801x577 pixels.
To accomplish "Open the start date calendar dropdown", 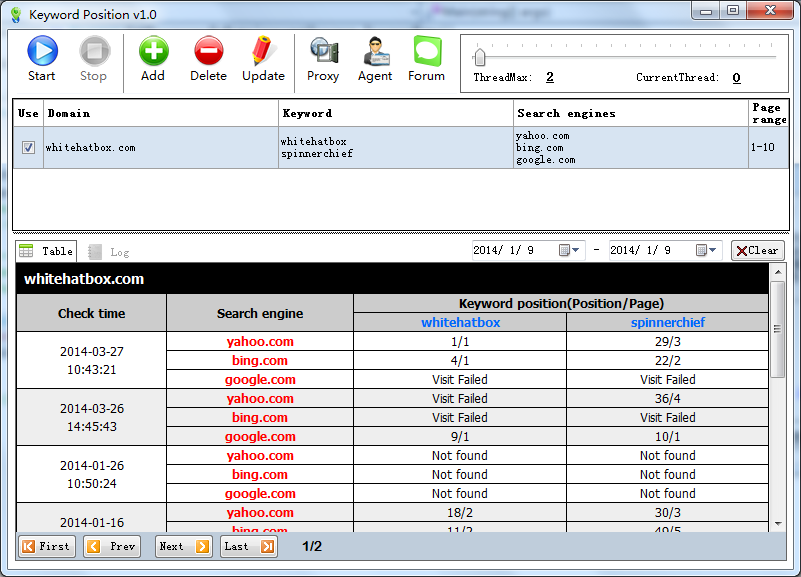I will [x=569, y=251].
